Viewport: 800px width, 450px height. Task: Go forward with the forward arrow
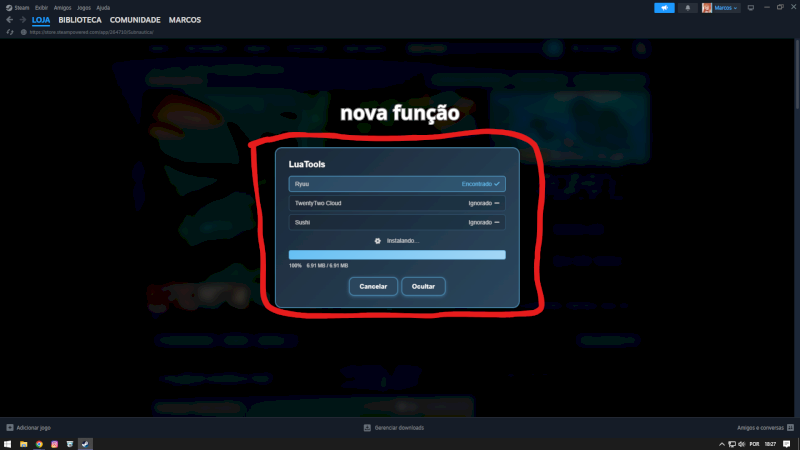[22, 20]
